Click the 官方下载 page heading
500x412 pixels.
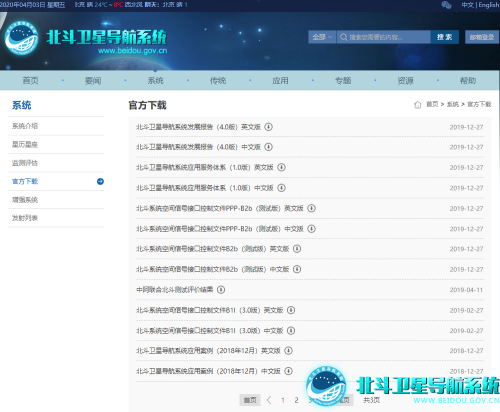147,105
